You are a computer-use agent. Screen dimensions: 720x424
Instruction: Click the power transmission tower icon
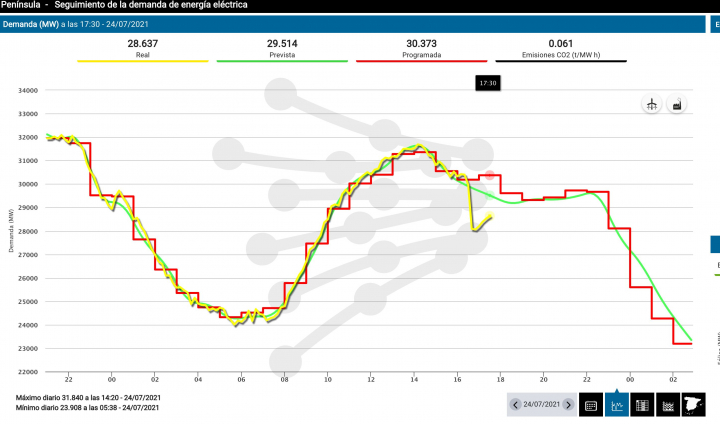[651, 105]
